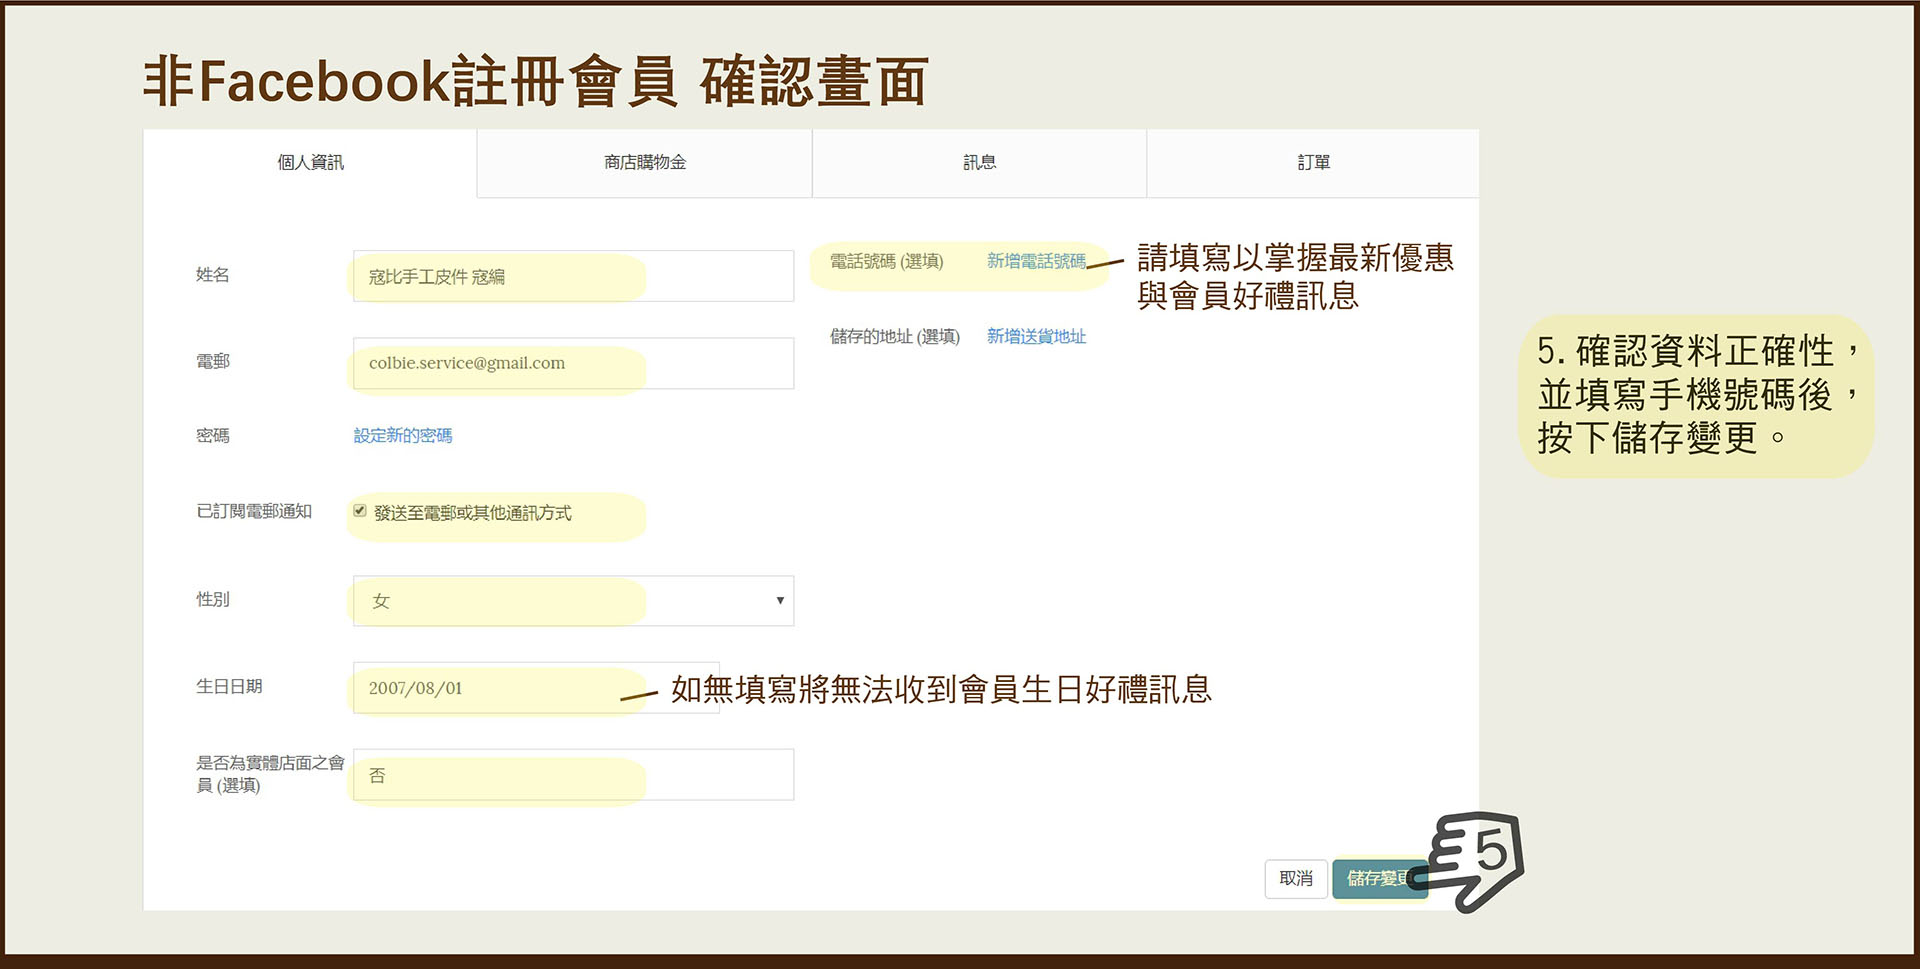Open the 商店購物金 tab
The image size is (1920, 969).
click(x=645, y=163)
